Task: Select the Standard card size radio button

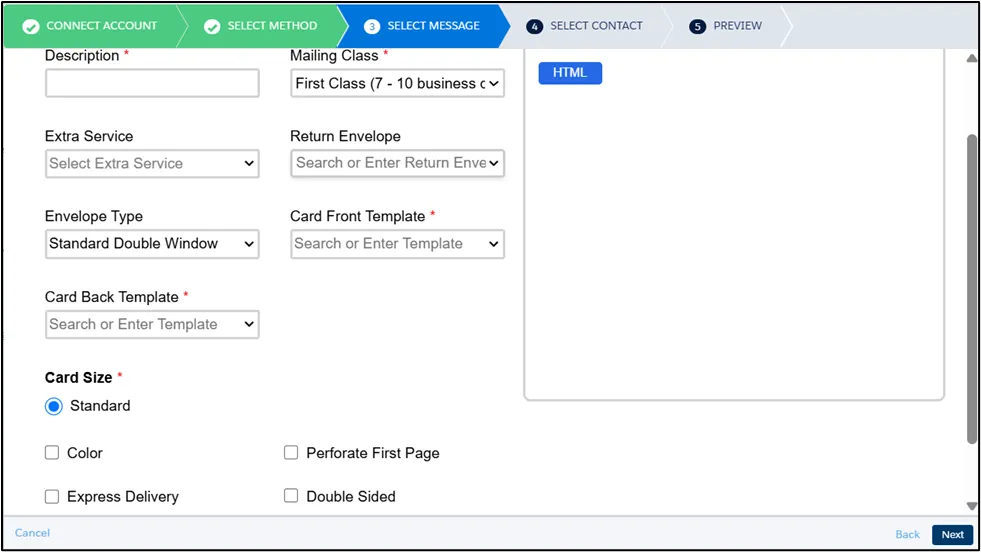Action: [54, 406]
